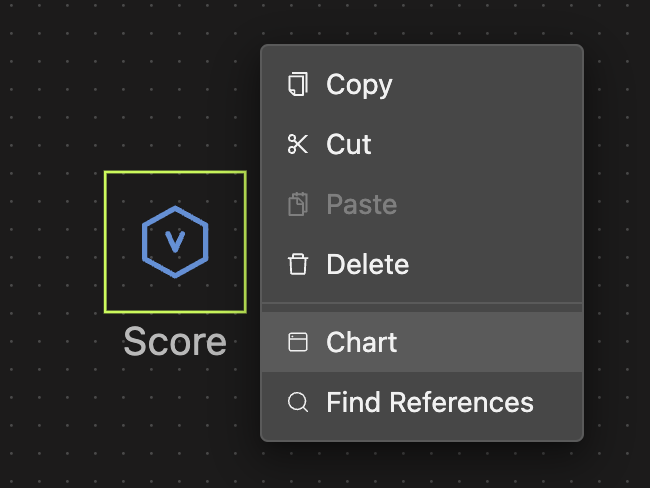Click the Copy icon in the context menu
The image size is (650, 488).
(x=297, y=85)
